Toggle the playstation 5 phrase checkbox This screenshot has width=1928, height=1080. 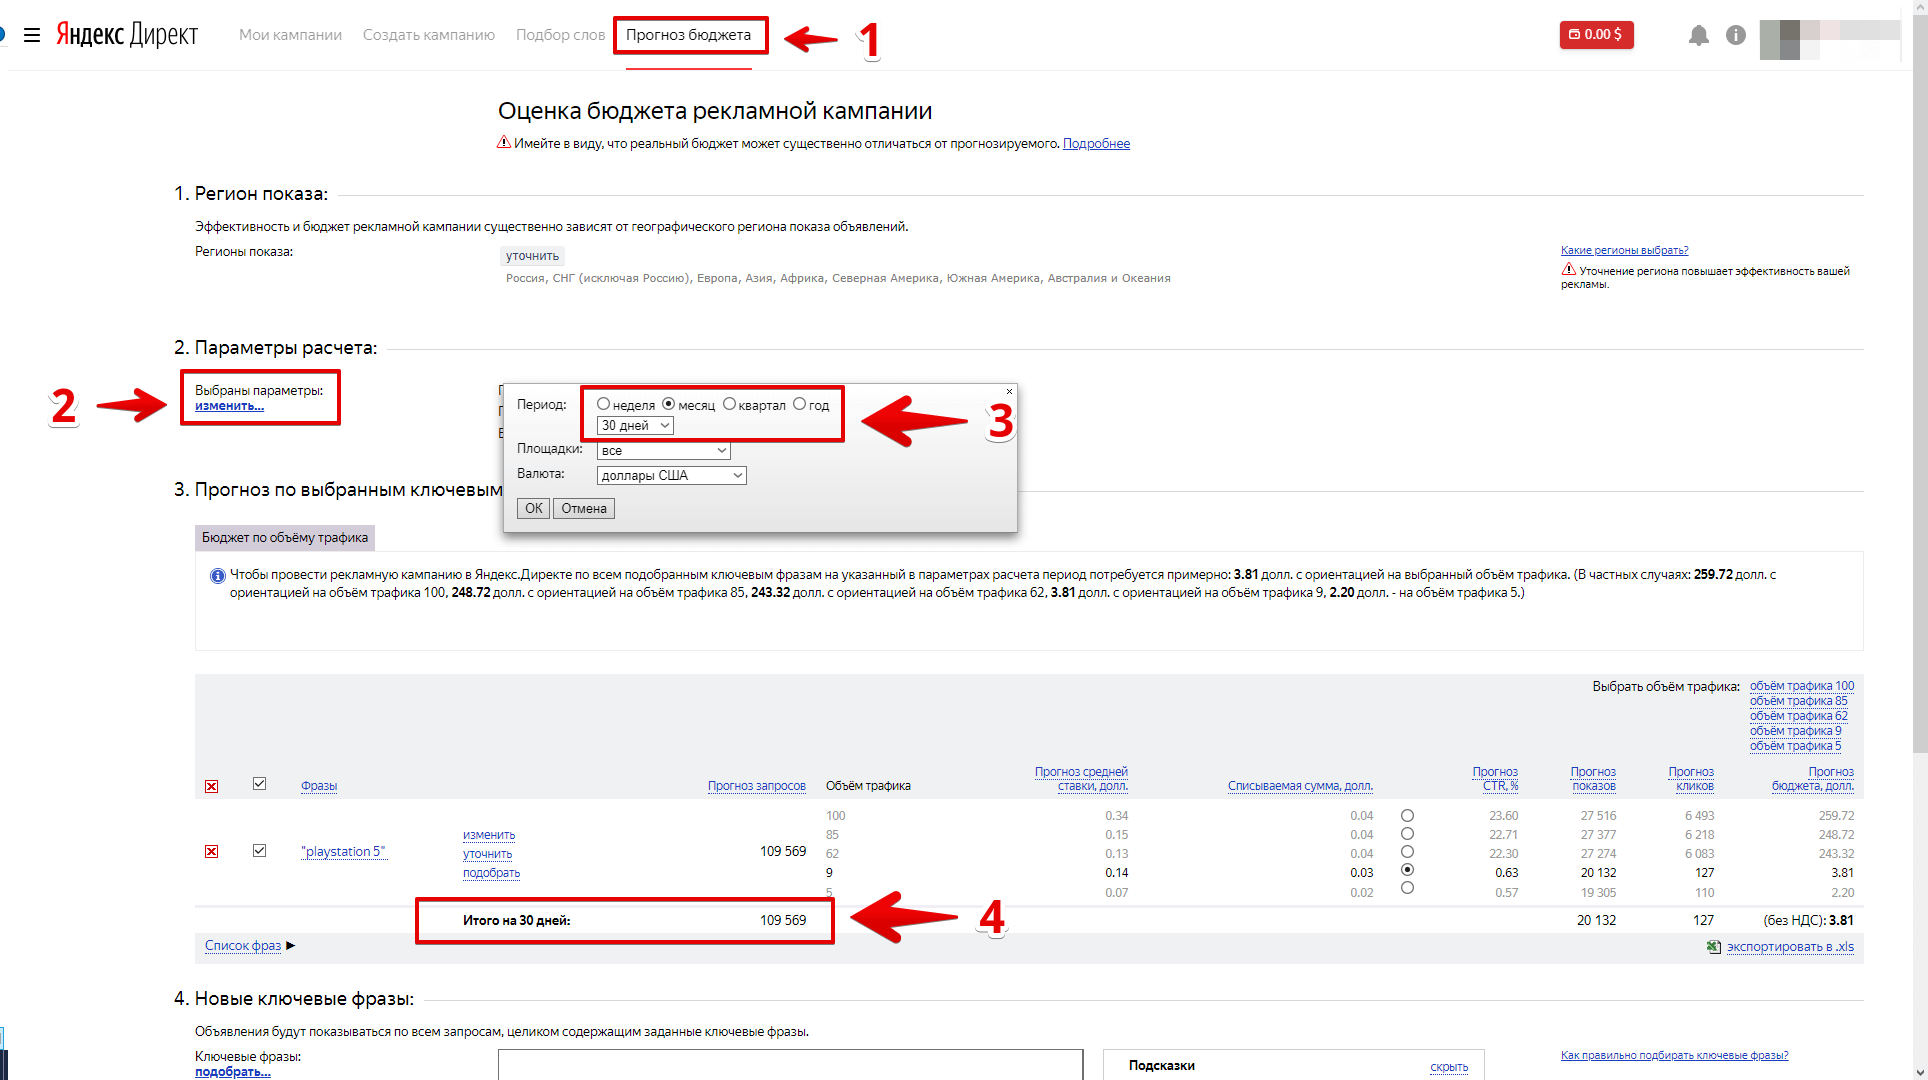click(x=259, y=851)
